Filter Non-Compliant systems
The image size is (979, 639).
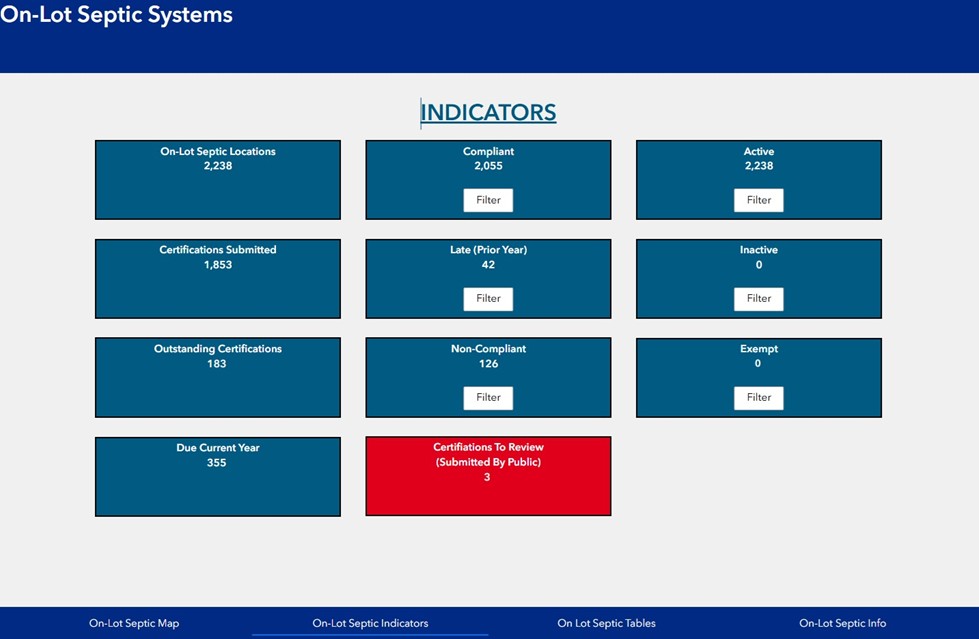coord(488,397)
